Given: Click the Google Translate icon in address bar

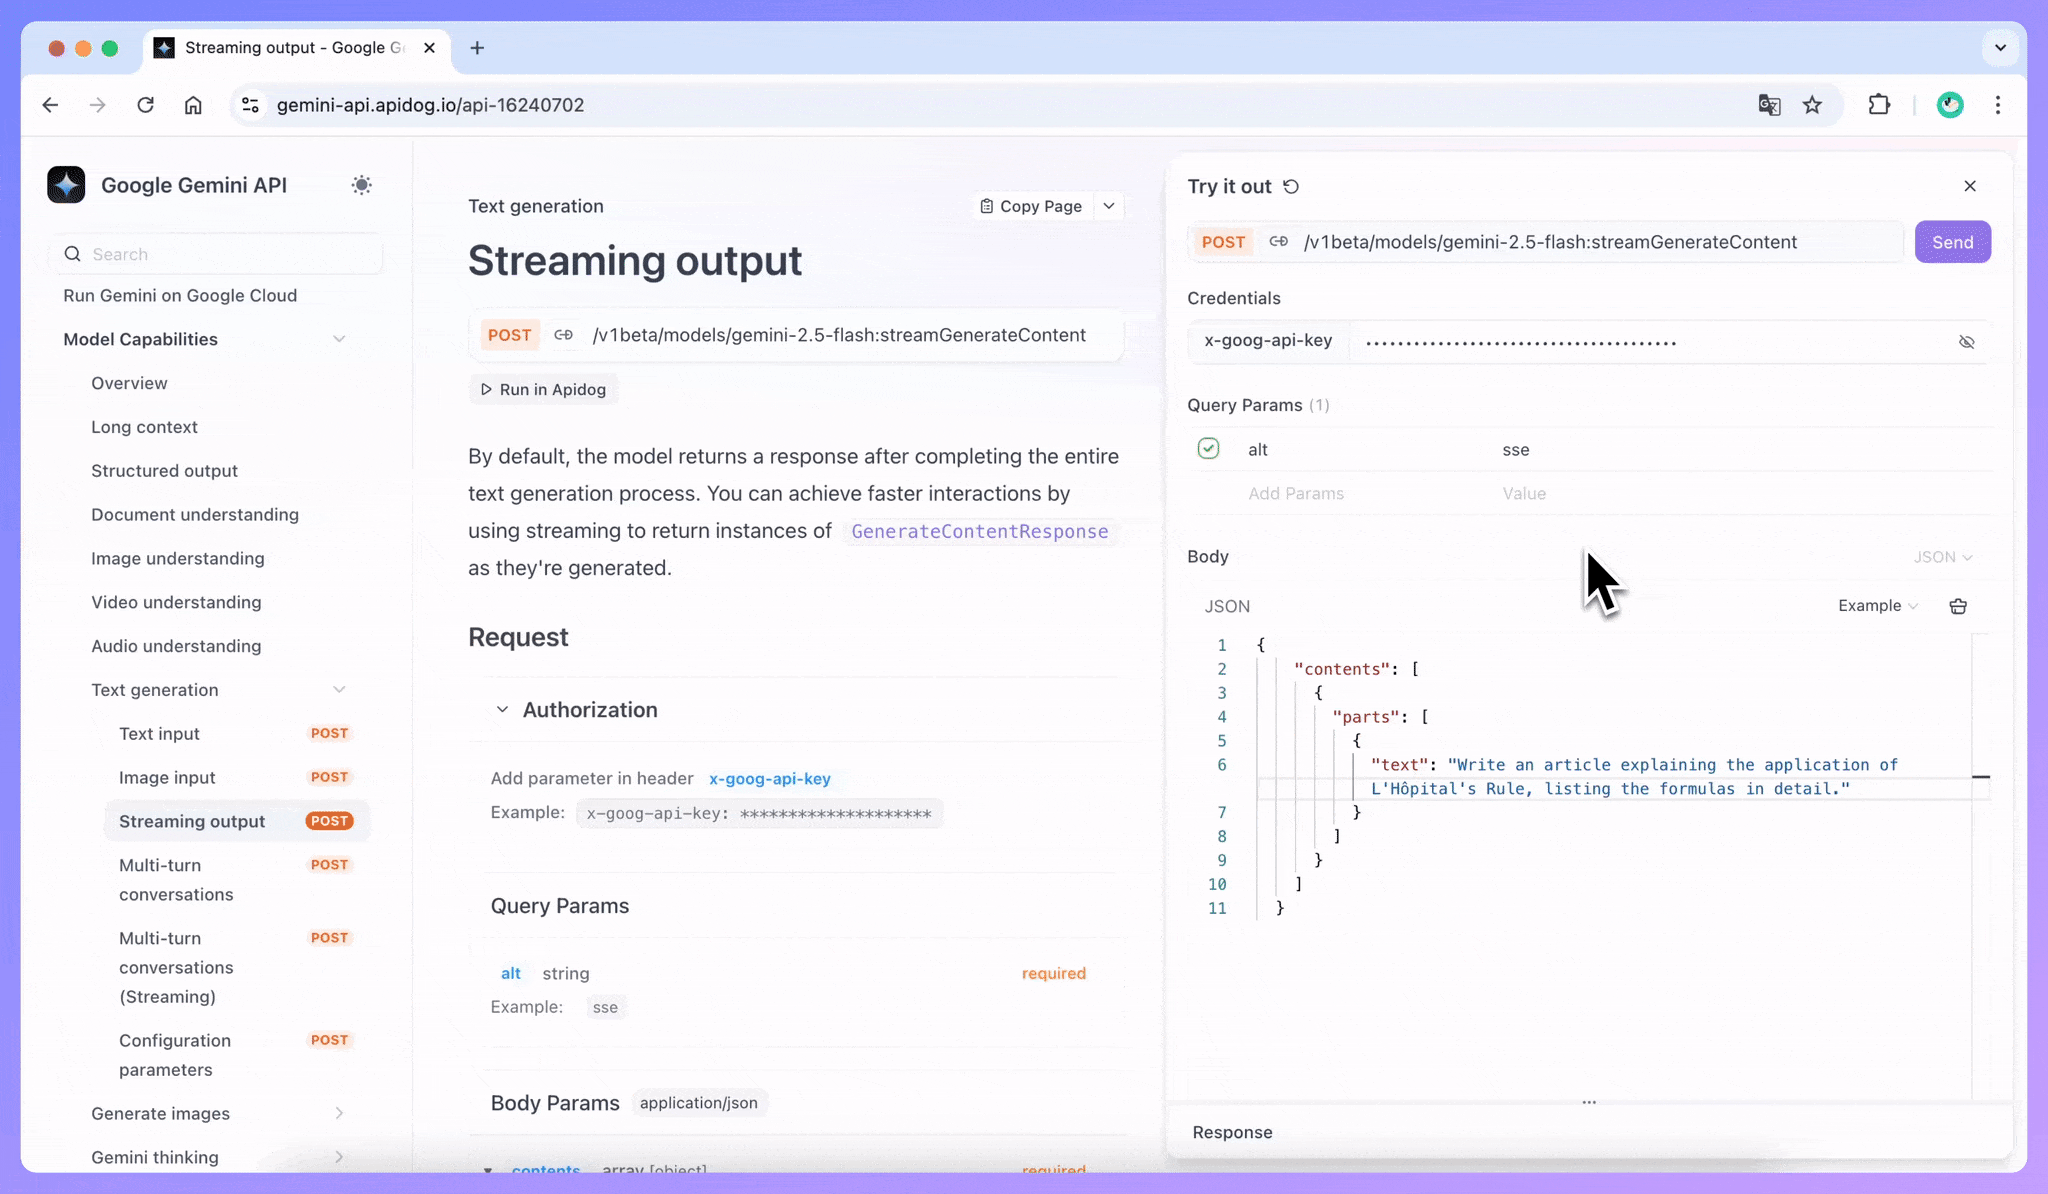Looking at the screenshot, I should 1769,105.
